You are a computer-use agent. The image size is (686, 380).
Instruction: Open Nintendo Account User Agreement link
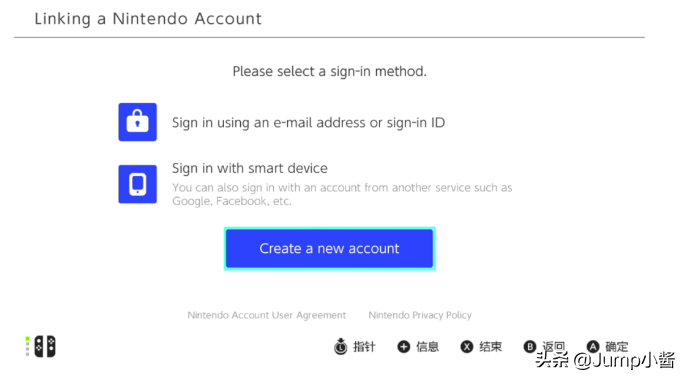266,315
